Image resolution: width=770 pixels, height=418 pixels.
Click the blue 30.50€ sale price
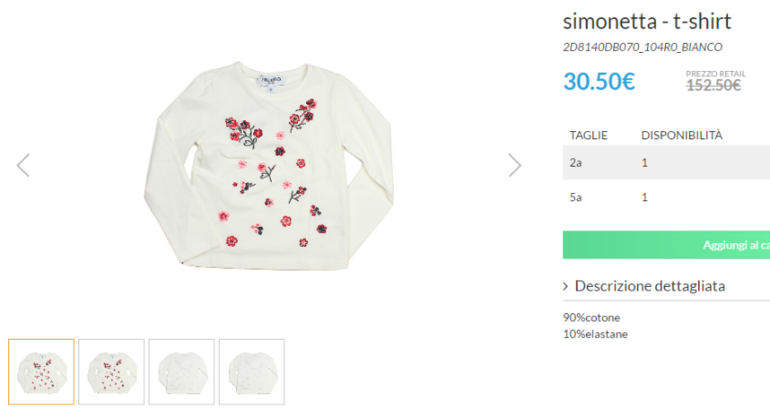599,81
